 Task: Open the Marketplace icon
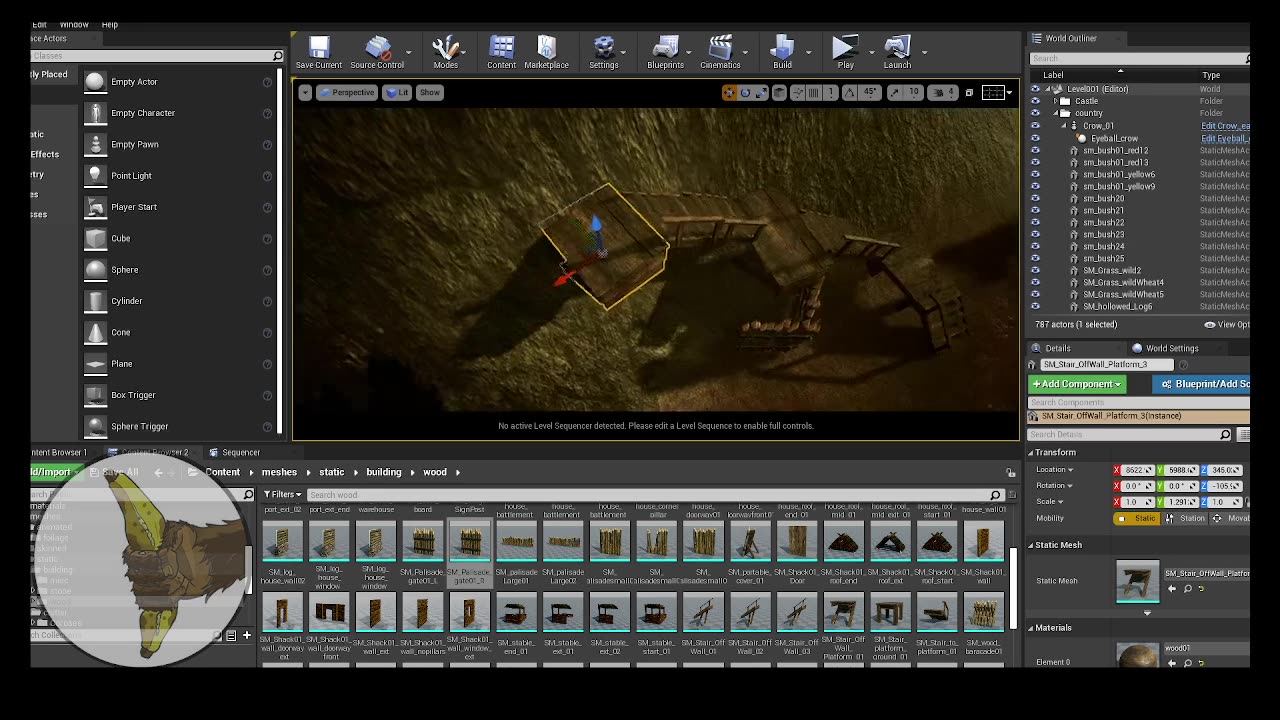pos(546,52)
